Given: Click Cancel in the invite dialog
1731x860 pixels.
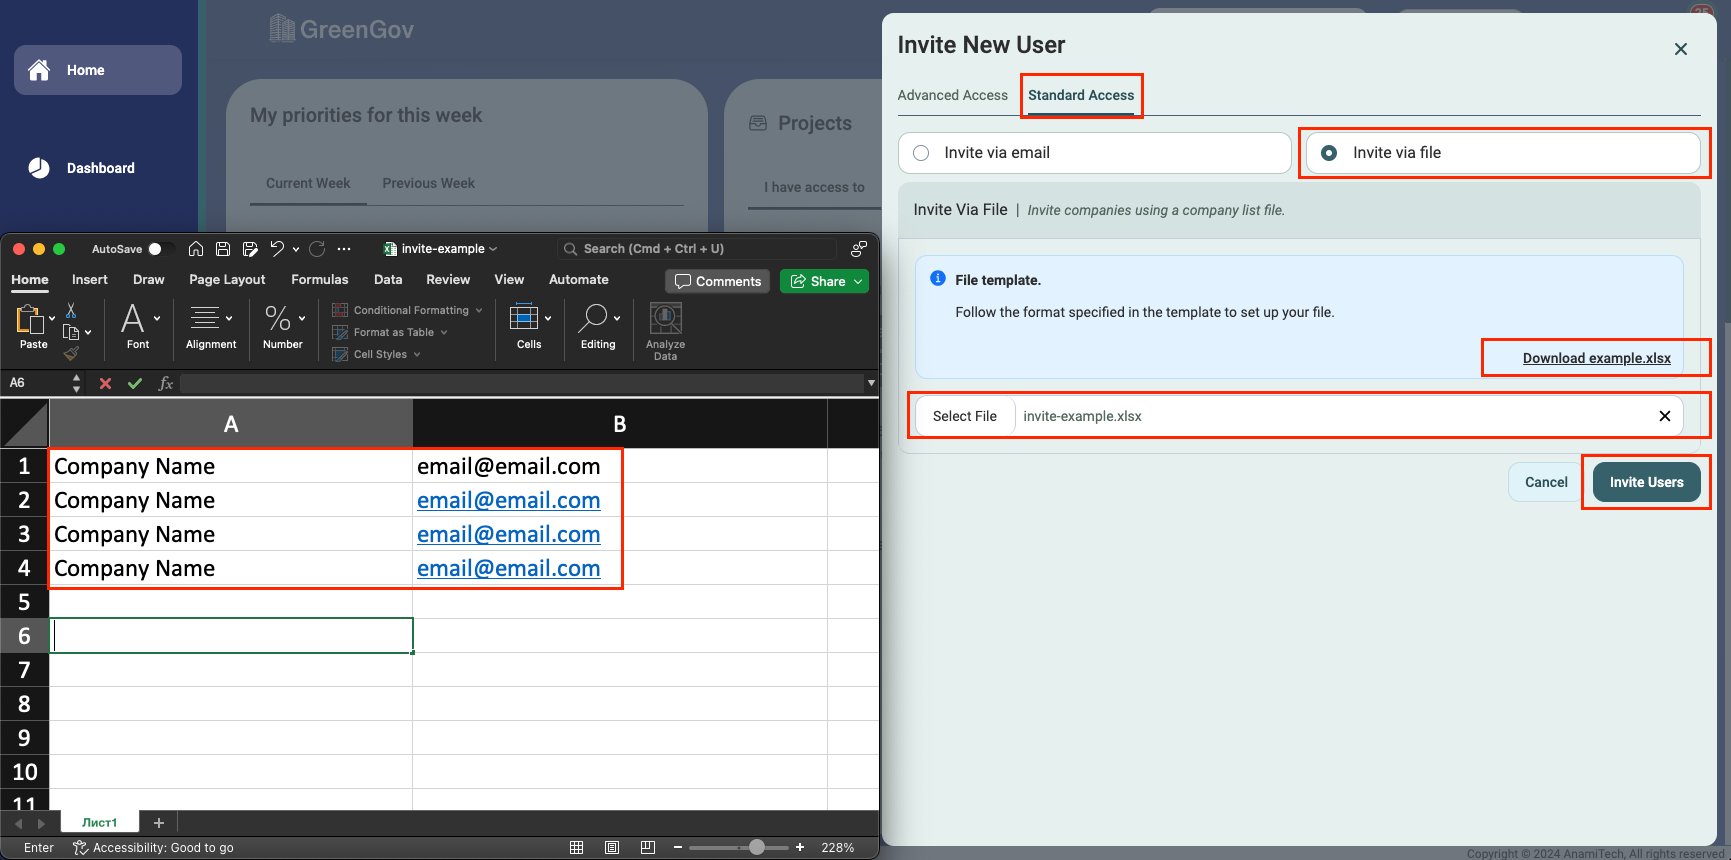Looking at the screenshot, I should pyautogui.click(x=1546, y=482).
